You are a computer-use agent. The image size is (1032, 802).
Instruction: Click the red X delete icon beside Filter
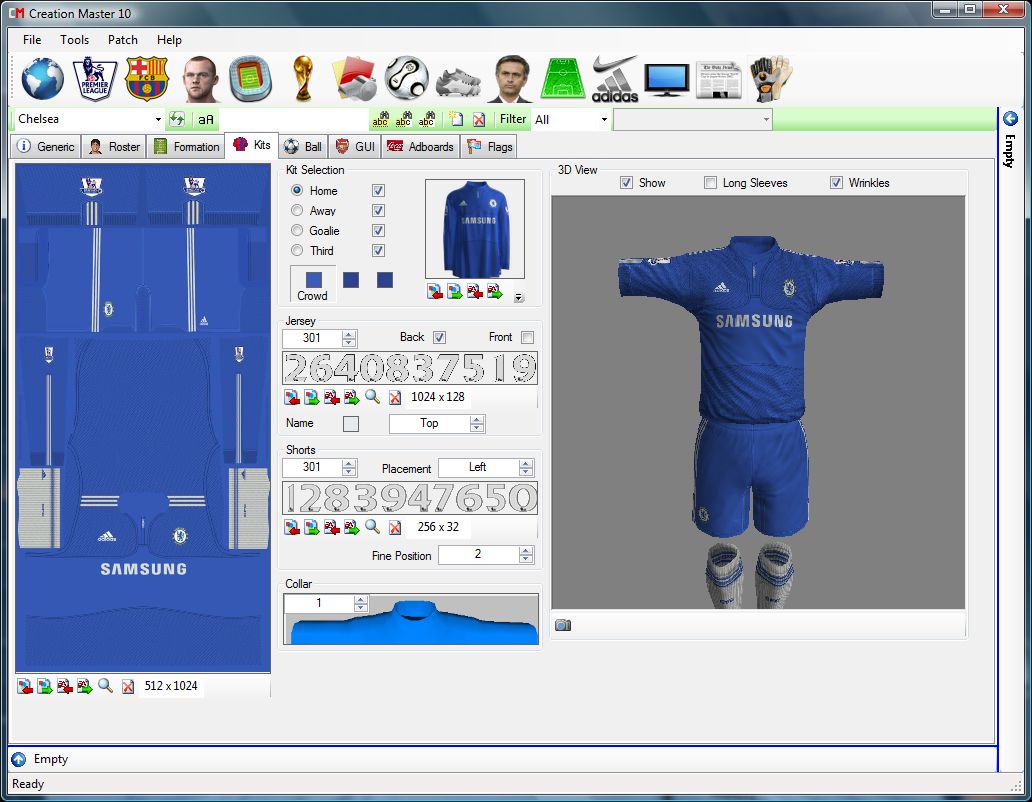(479, 119)
